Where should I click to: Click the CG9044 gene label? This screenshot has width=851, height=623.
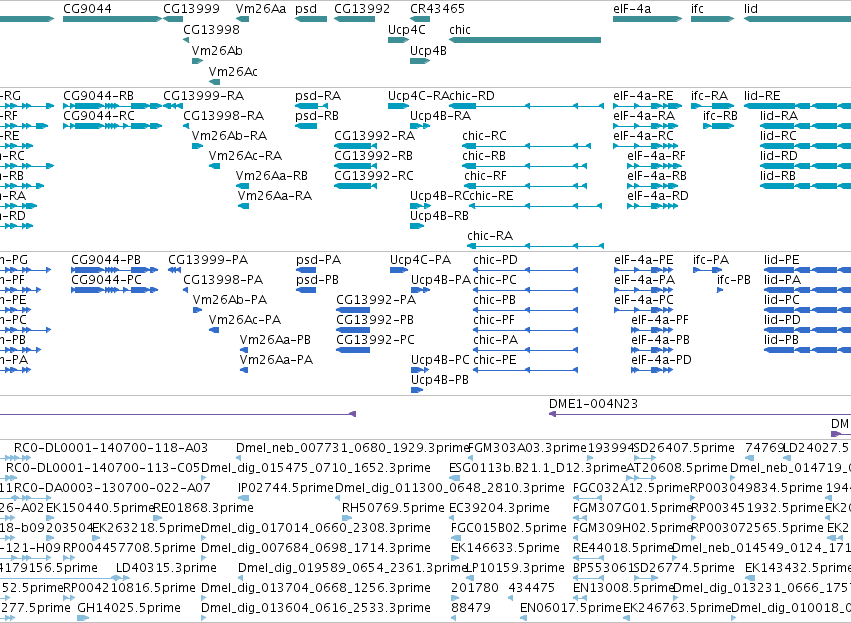[x=87, y=9]
